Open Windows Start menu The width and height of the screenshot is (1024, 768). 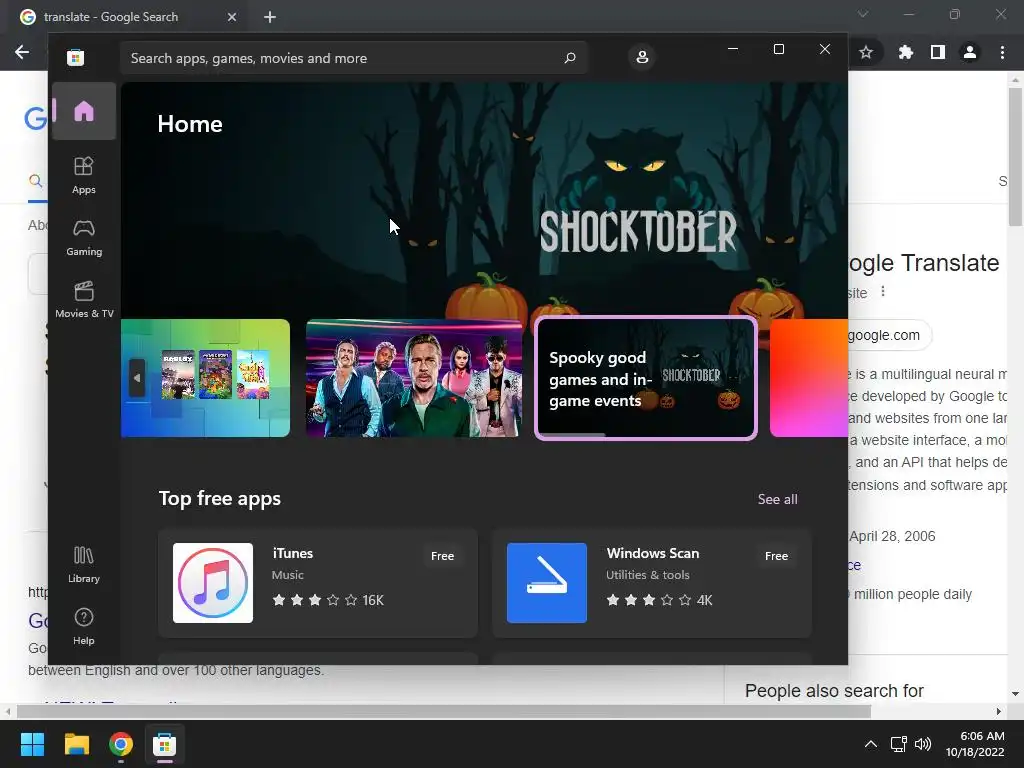32,744
